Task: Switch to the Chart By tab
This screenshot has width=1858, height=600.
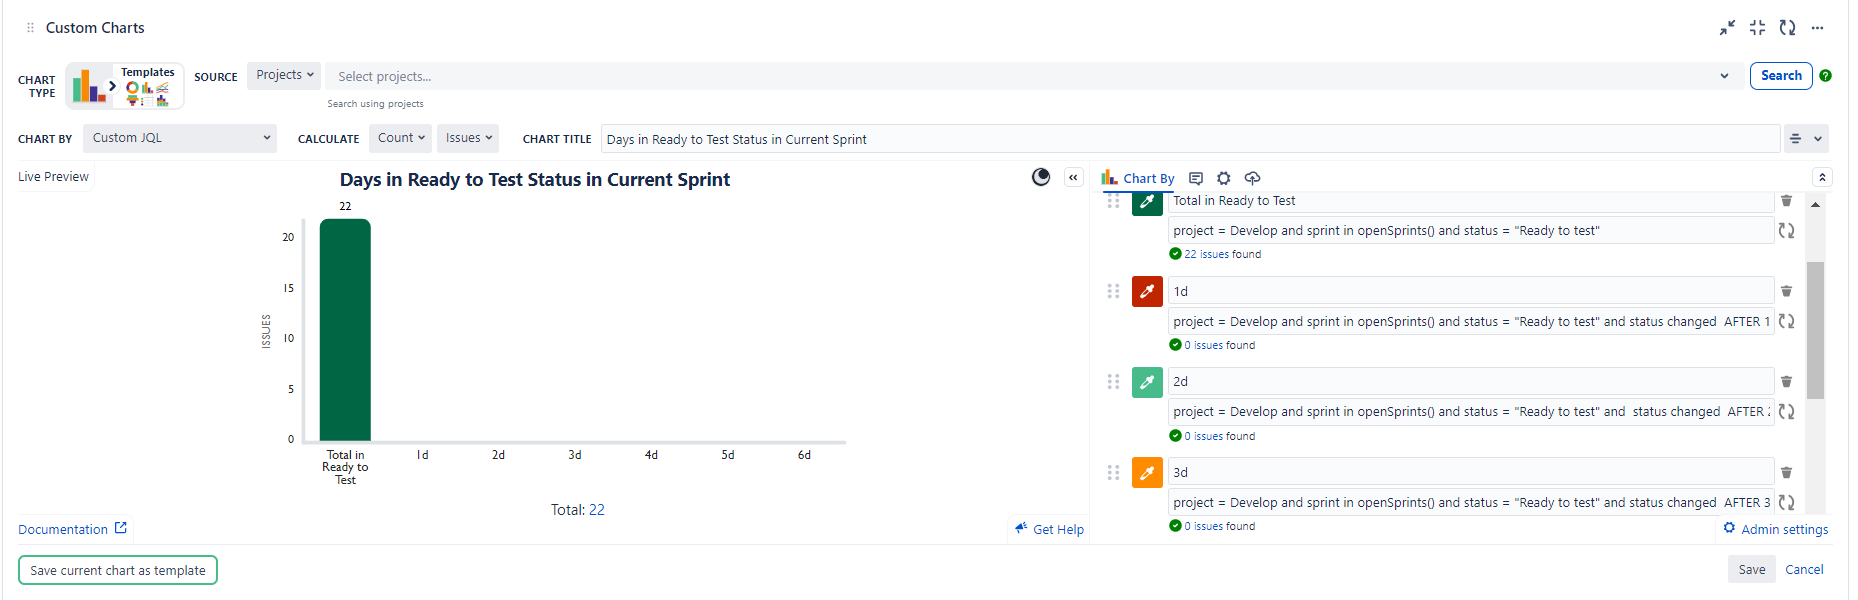Action: pyautogui.click(x=1138, y=178)
